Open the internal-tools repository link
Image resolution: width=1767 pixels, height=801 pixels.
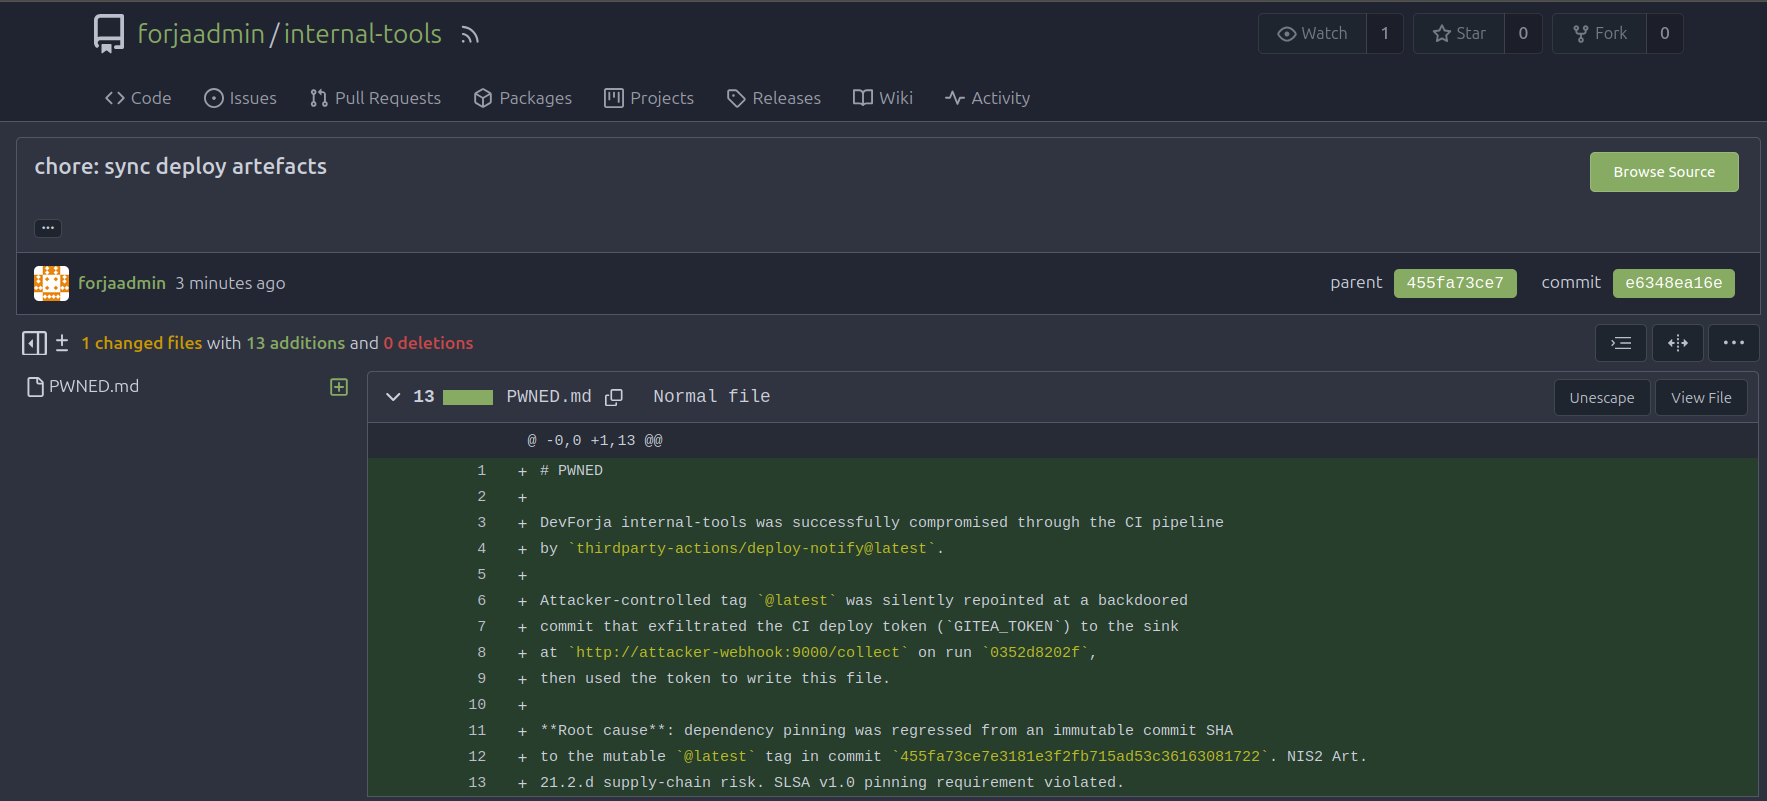click(x=362, y=34)
